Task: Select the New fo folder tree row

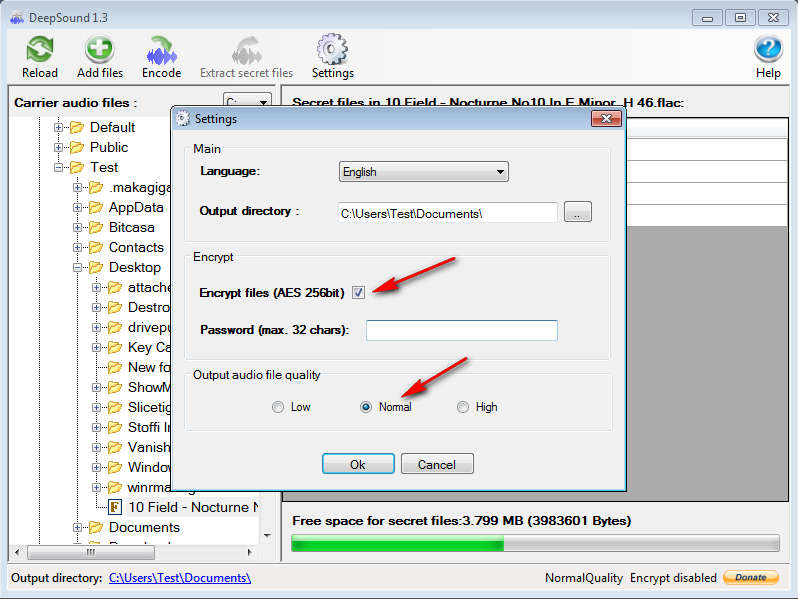Action: 149,367
